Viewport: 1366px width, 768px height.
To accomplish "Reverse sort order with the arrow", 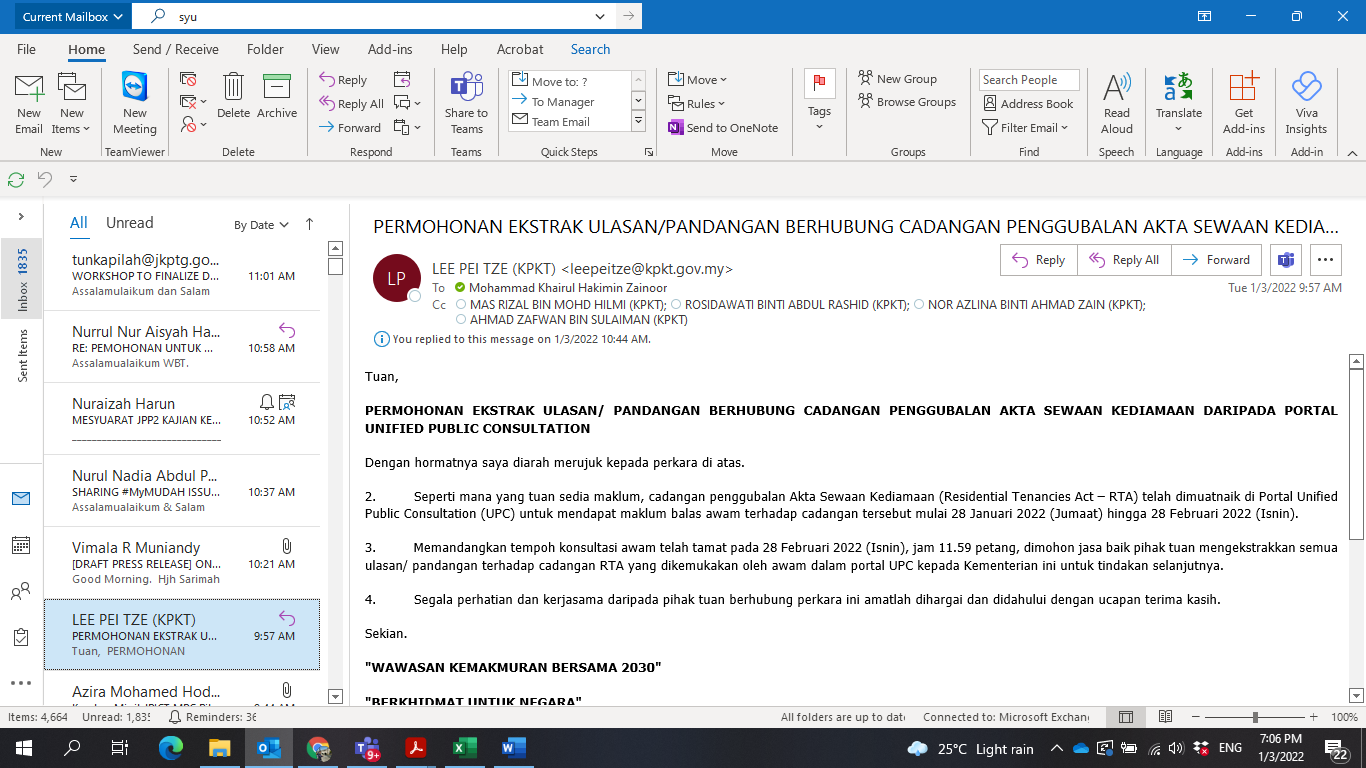I will click(309, 225).
